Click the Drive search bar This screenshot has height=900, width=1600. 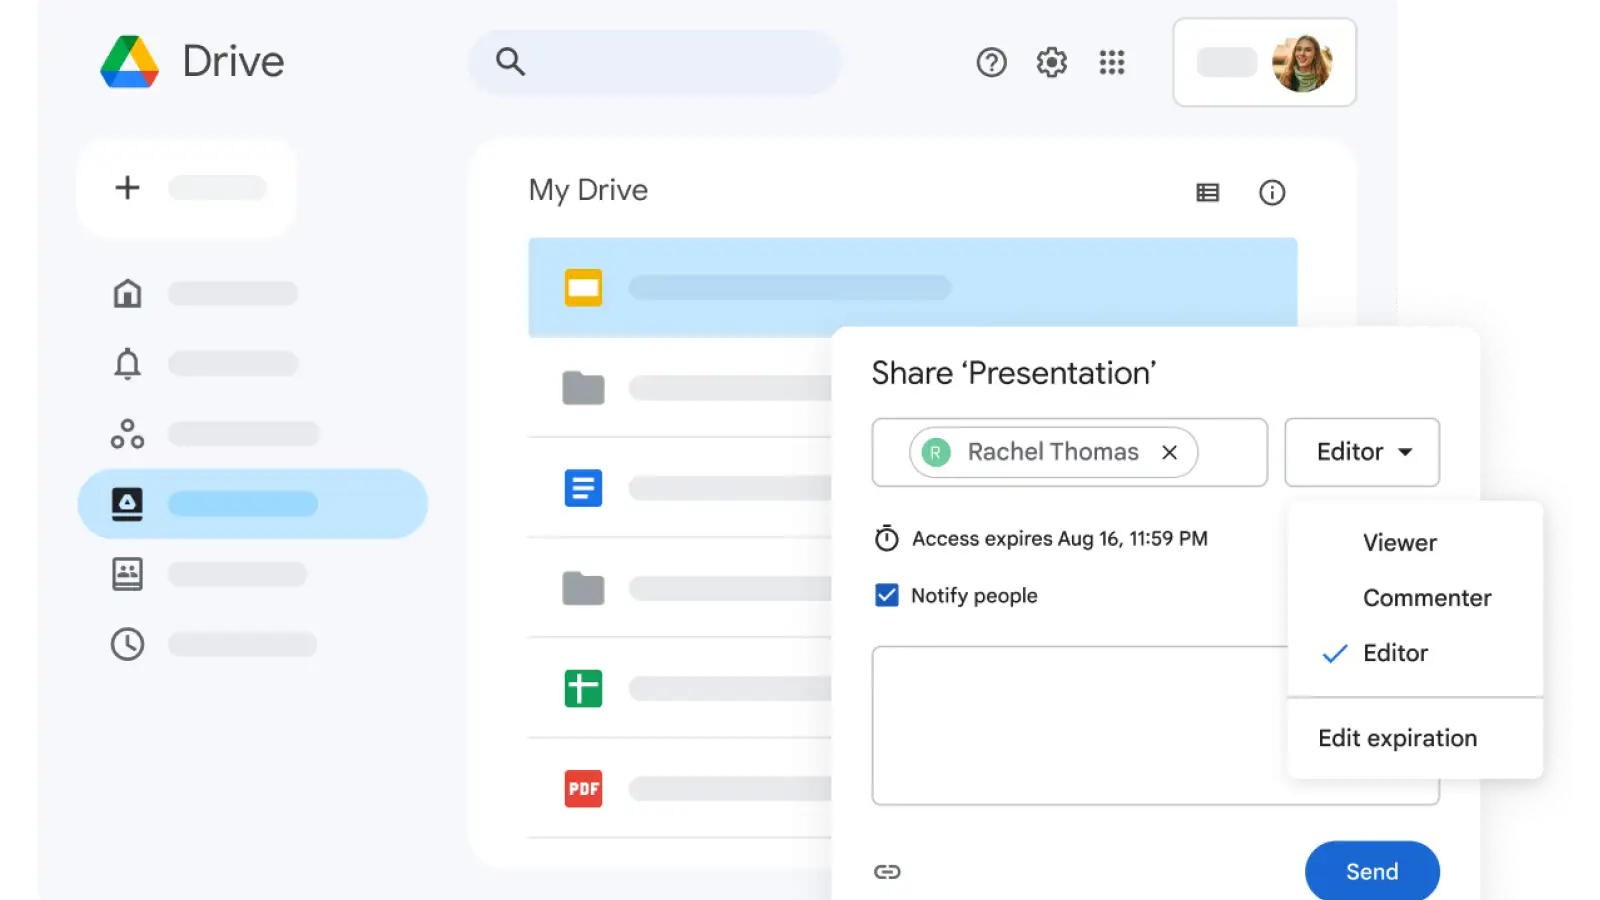[655, 62]
